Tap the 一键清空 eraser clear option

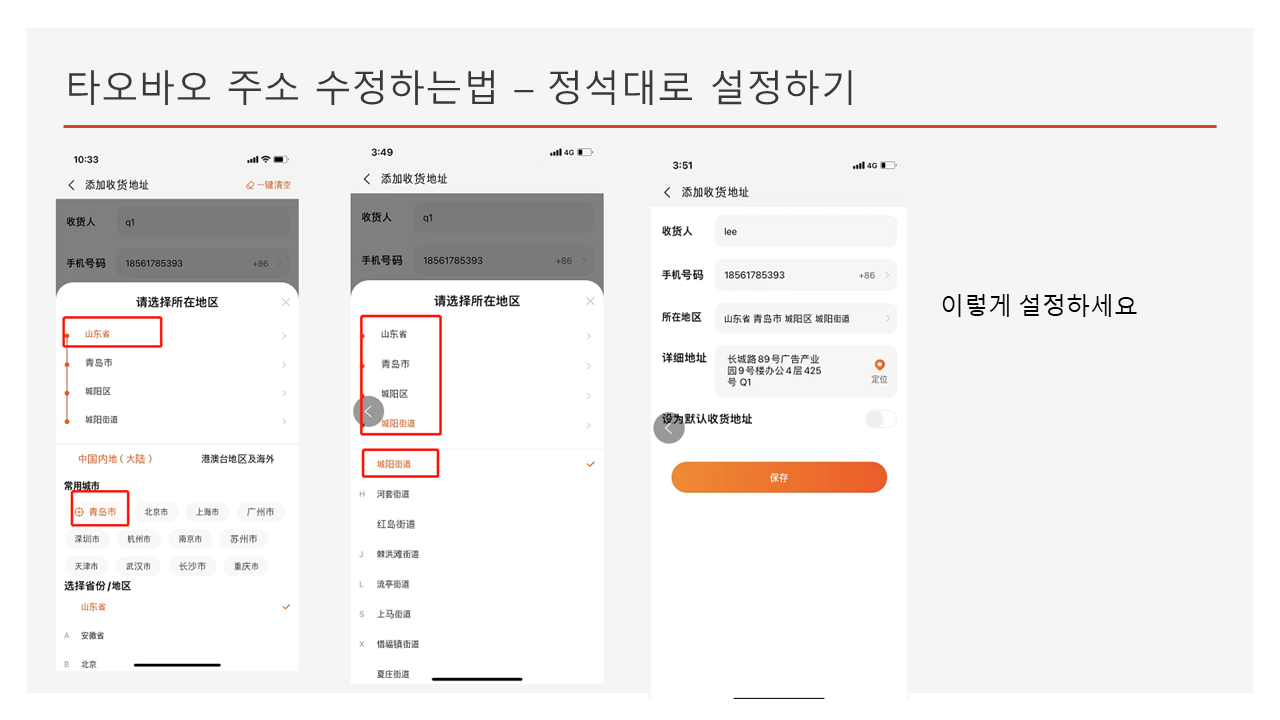[268, 185]
